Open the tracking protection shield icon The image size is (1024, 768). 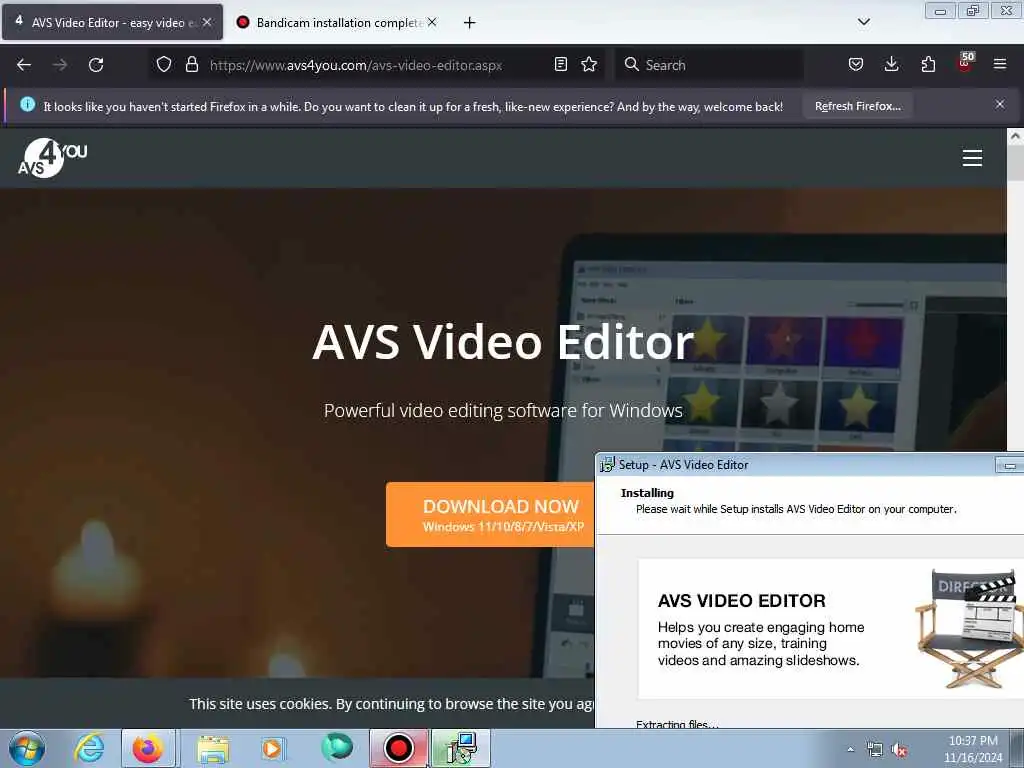coord(164,64)
